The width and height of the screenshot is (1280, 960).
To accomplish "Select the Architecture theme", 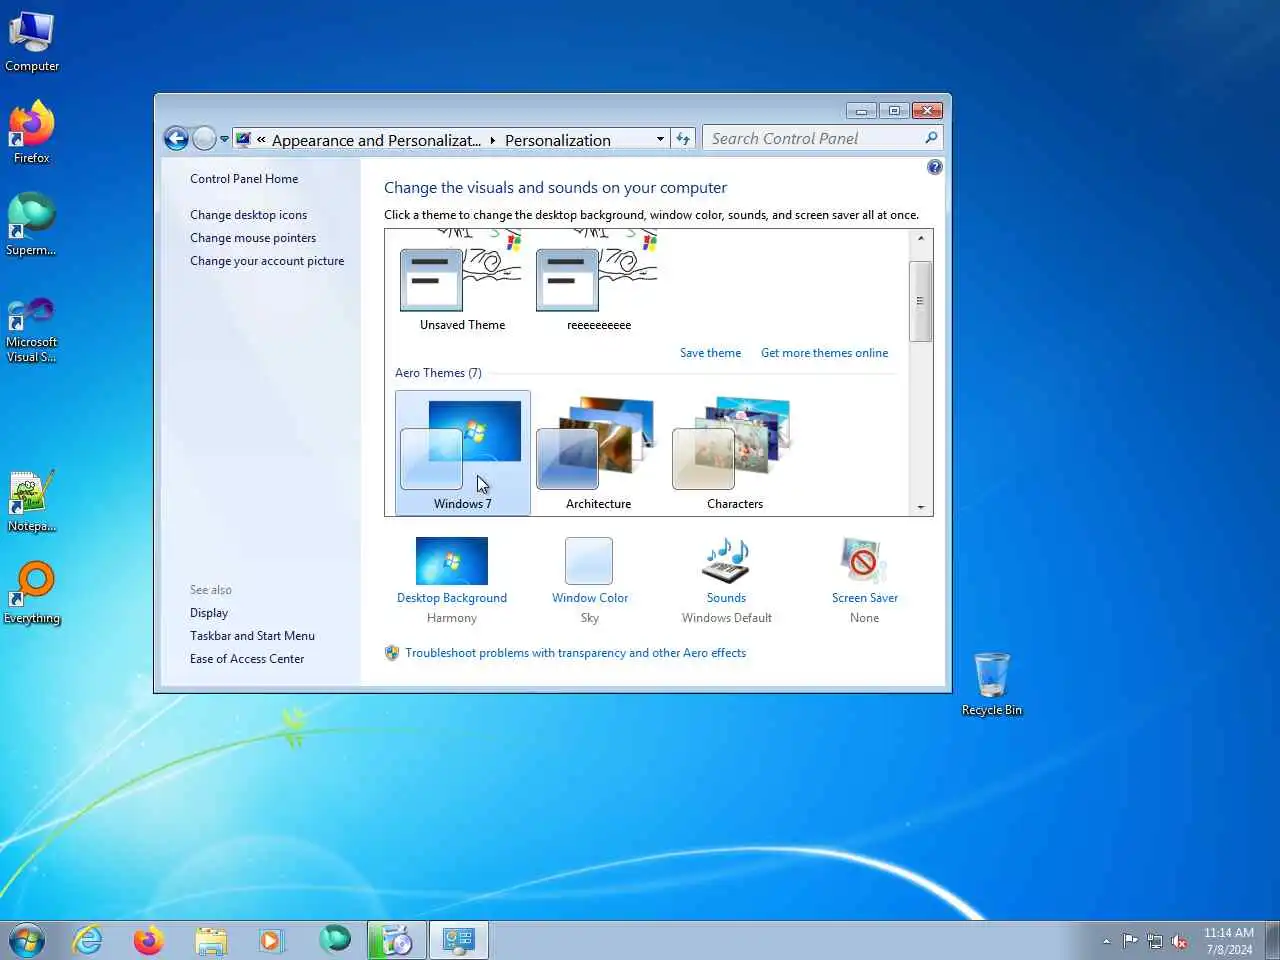I will [598, 453].
